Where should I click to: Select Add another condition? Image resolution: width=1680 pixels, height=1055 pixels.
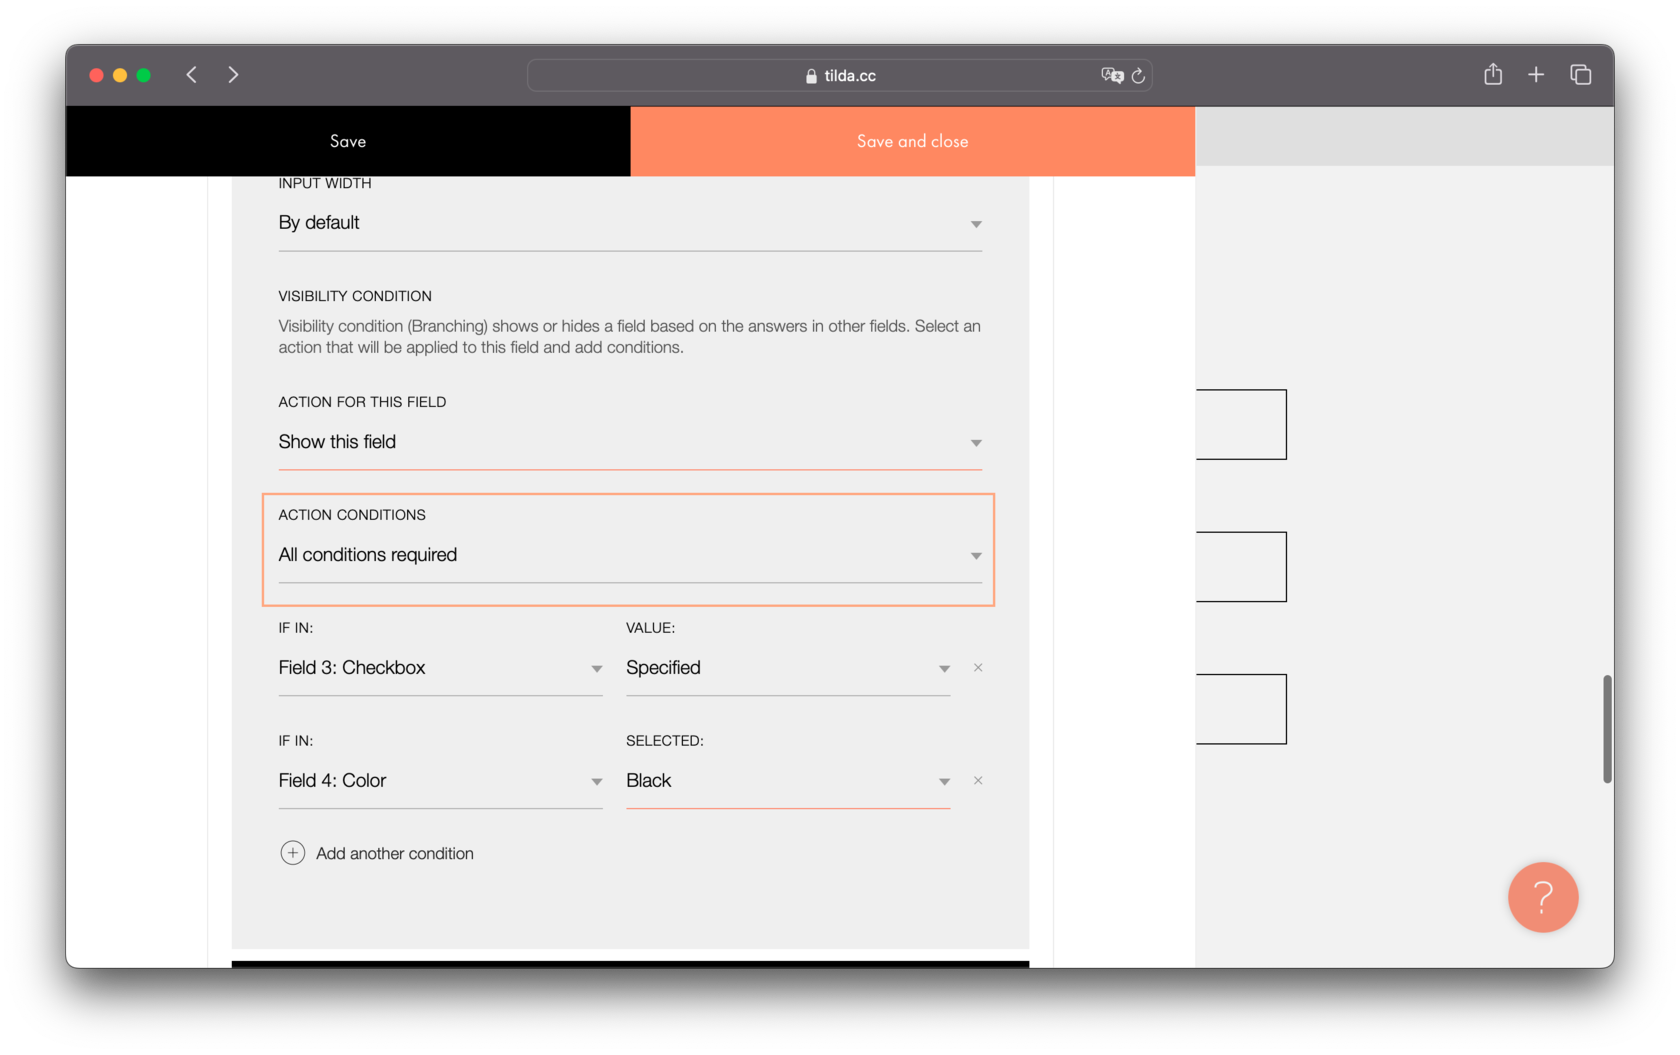coord(394,853)
